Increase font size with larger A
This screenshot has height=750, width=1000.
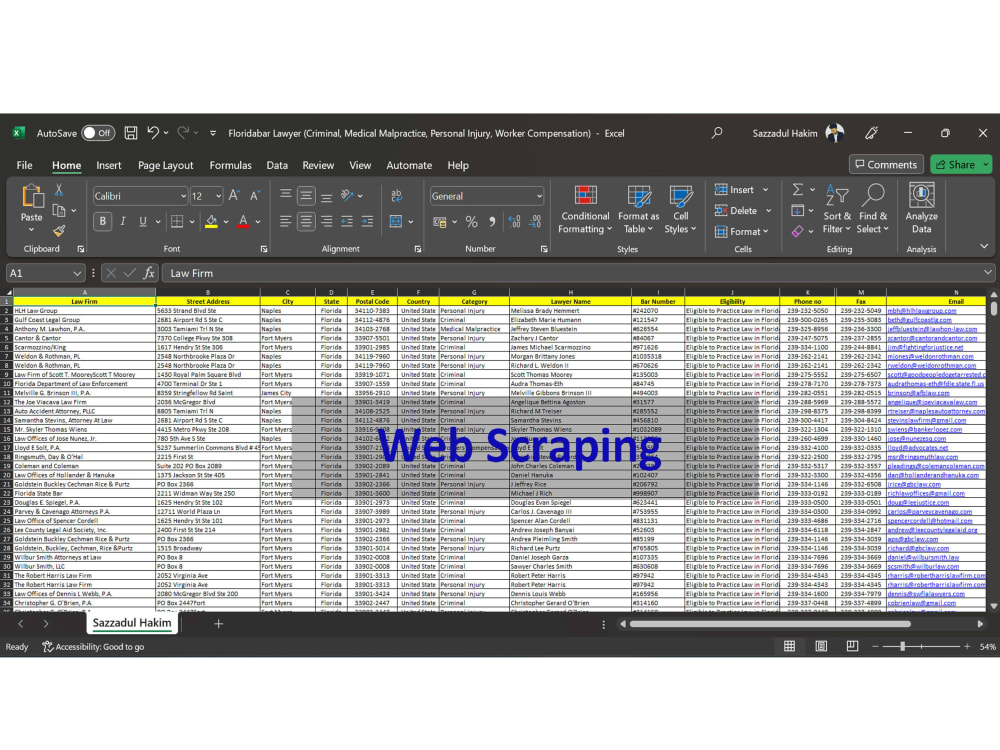coord(234,196)
